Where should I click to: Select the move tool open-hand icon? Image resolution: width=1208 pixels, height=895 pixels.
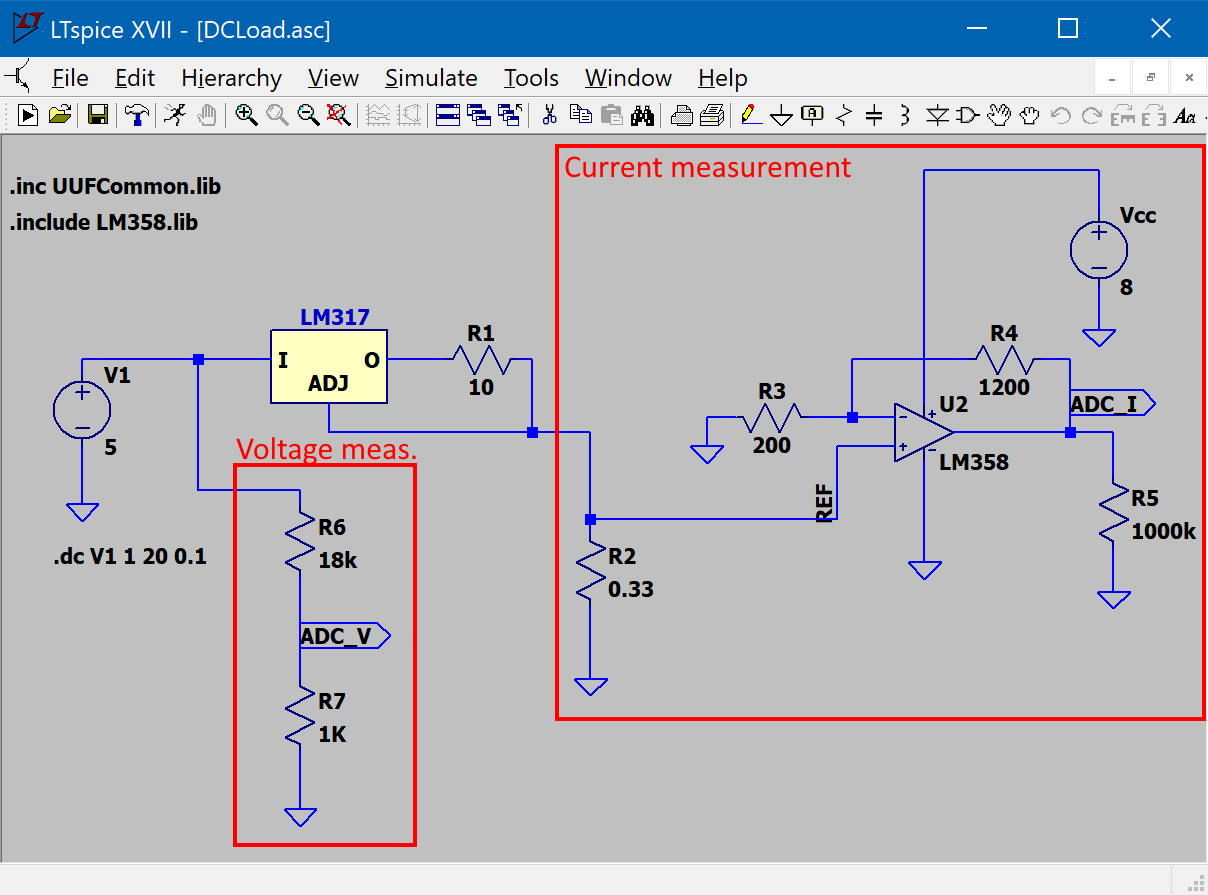[x=998, y=115]
